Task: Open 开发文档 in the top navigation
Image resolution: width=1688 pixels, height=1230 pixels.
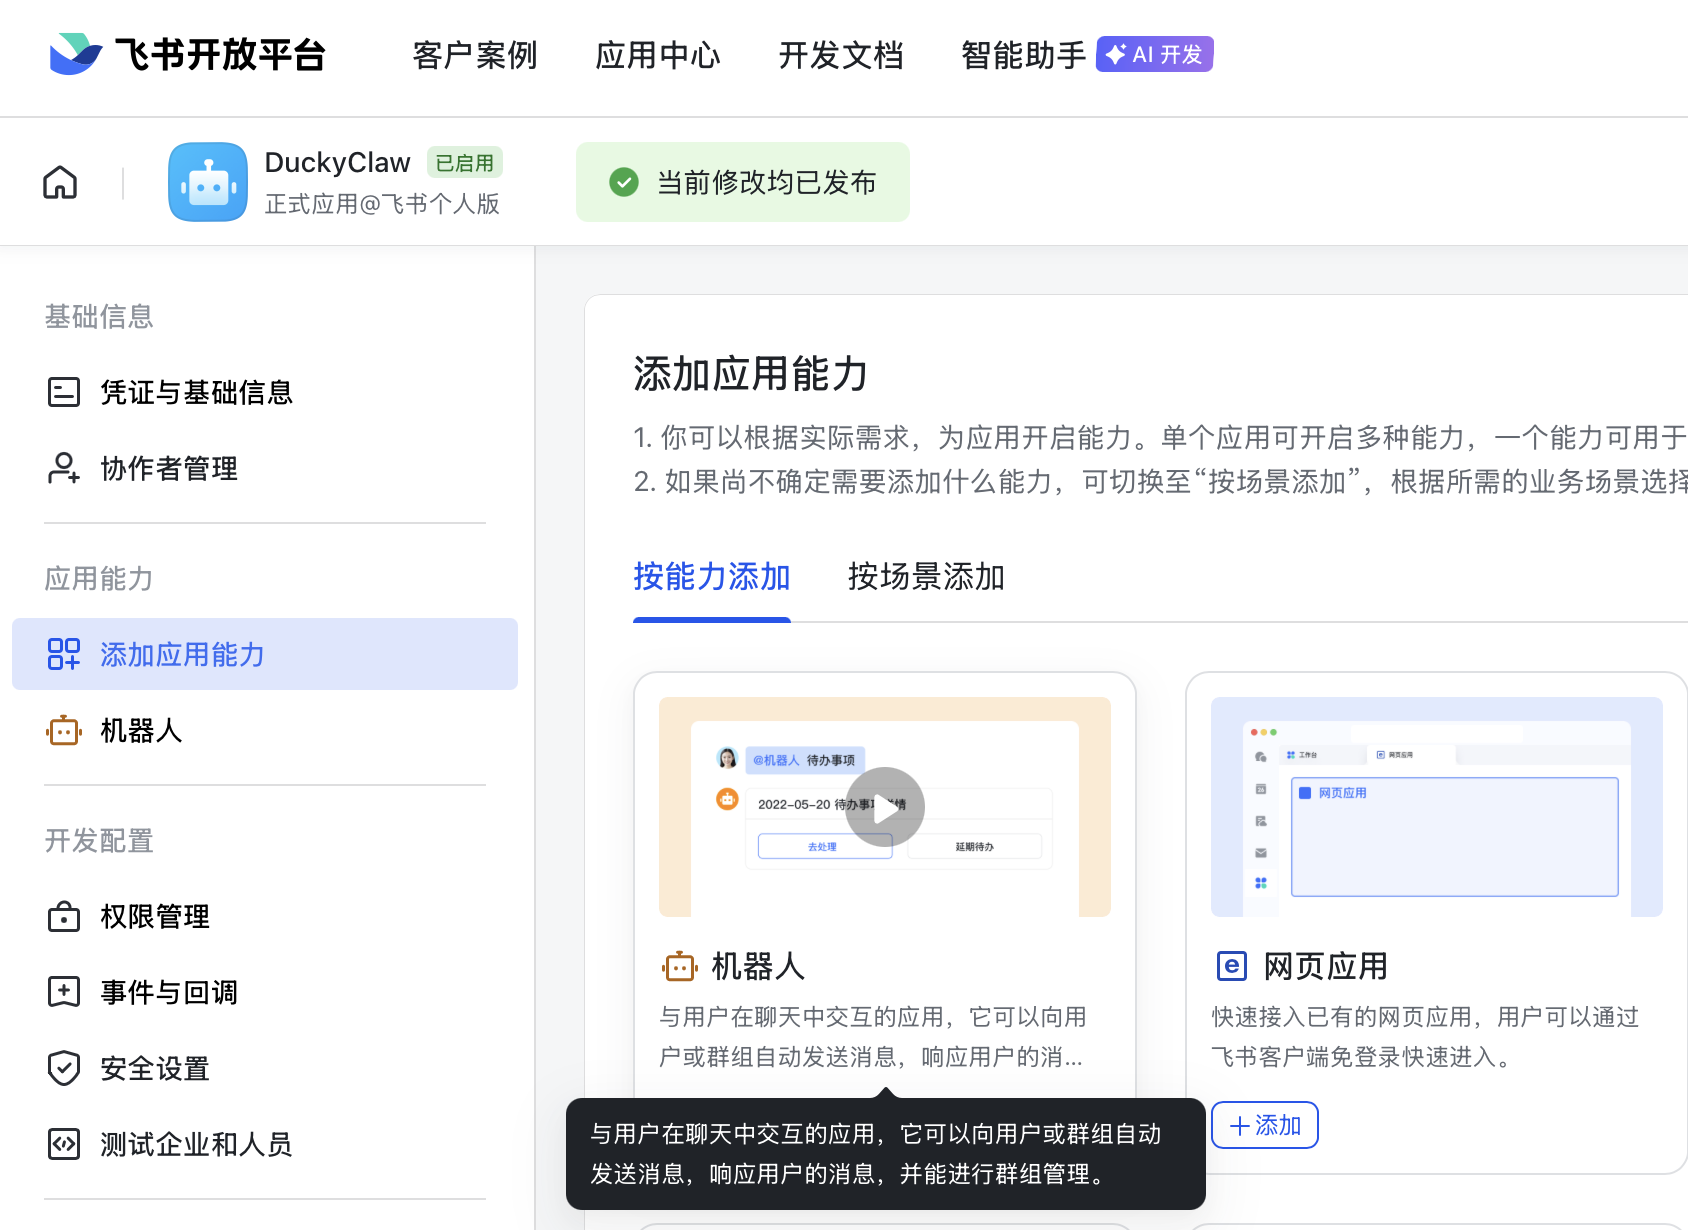Action: [x=841, y=55]
